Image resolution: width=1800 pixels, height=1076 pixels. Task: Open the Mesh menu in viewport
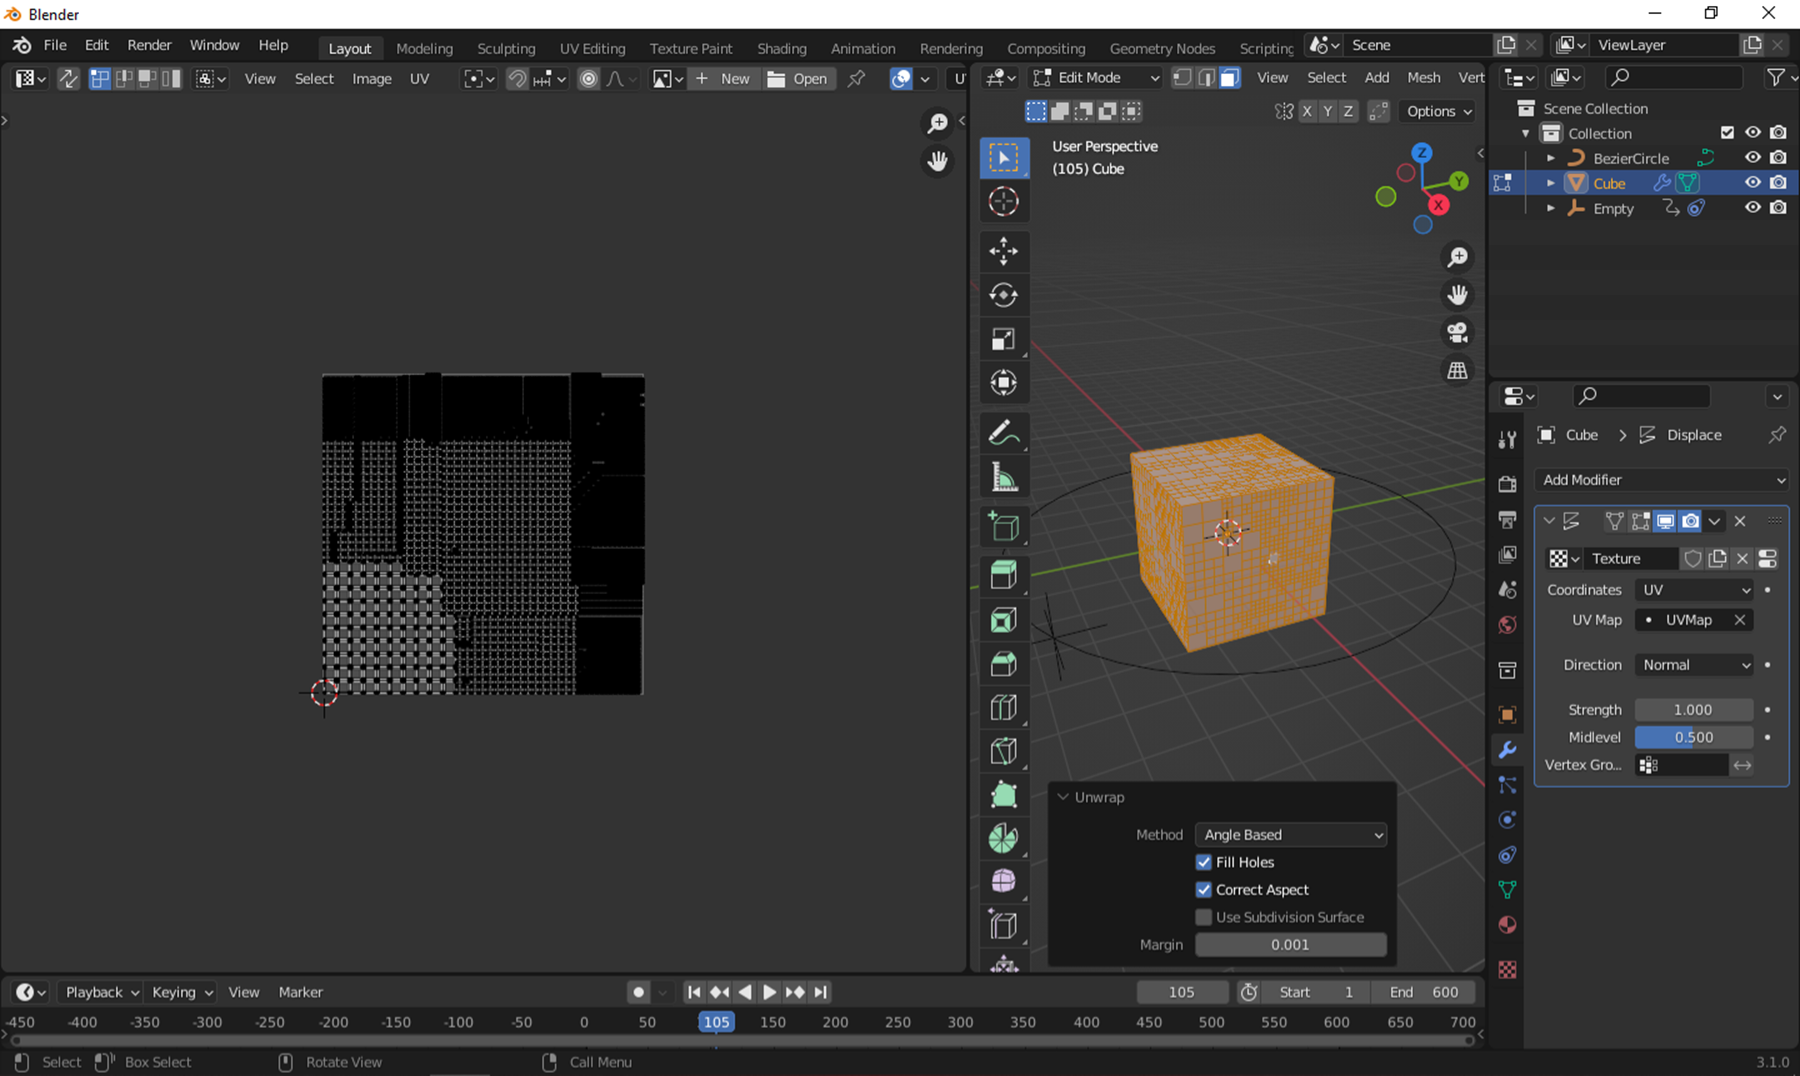tap(1424, 77)
